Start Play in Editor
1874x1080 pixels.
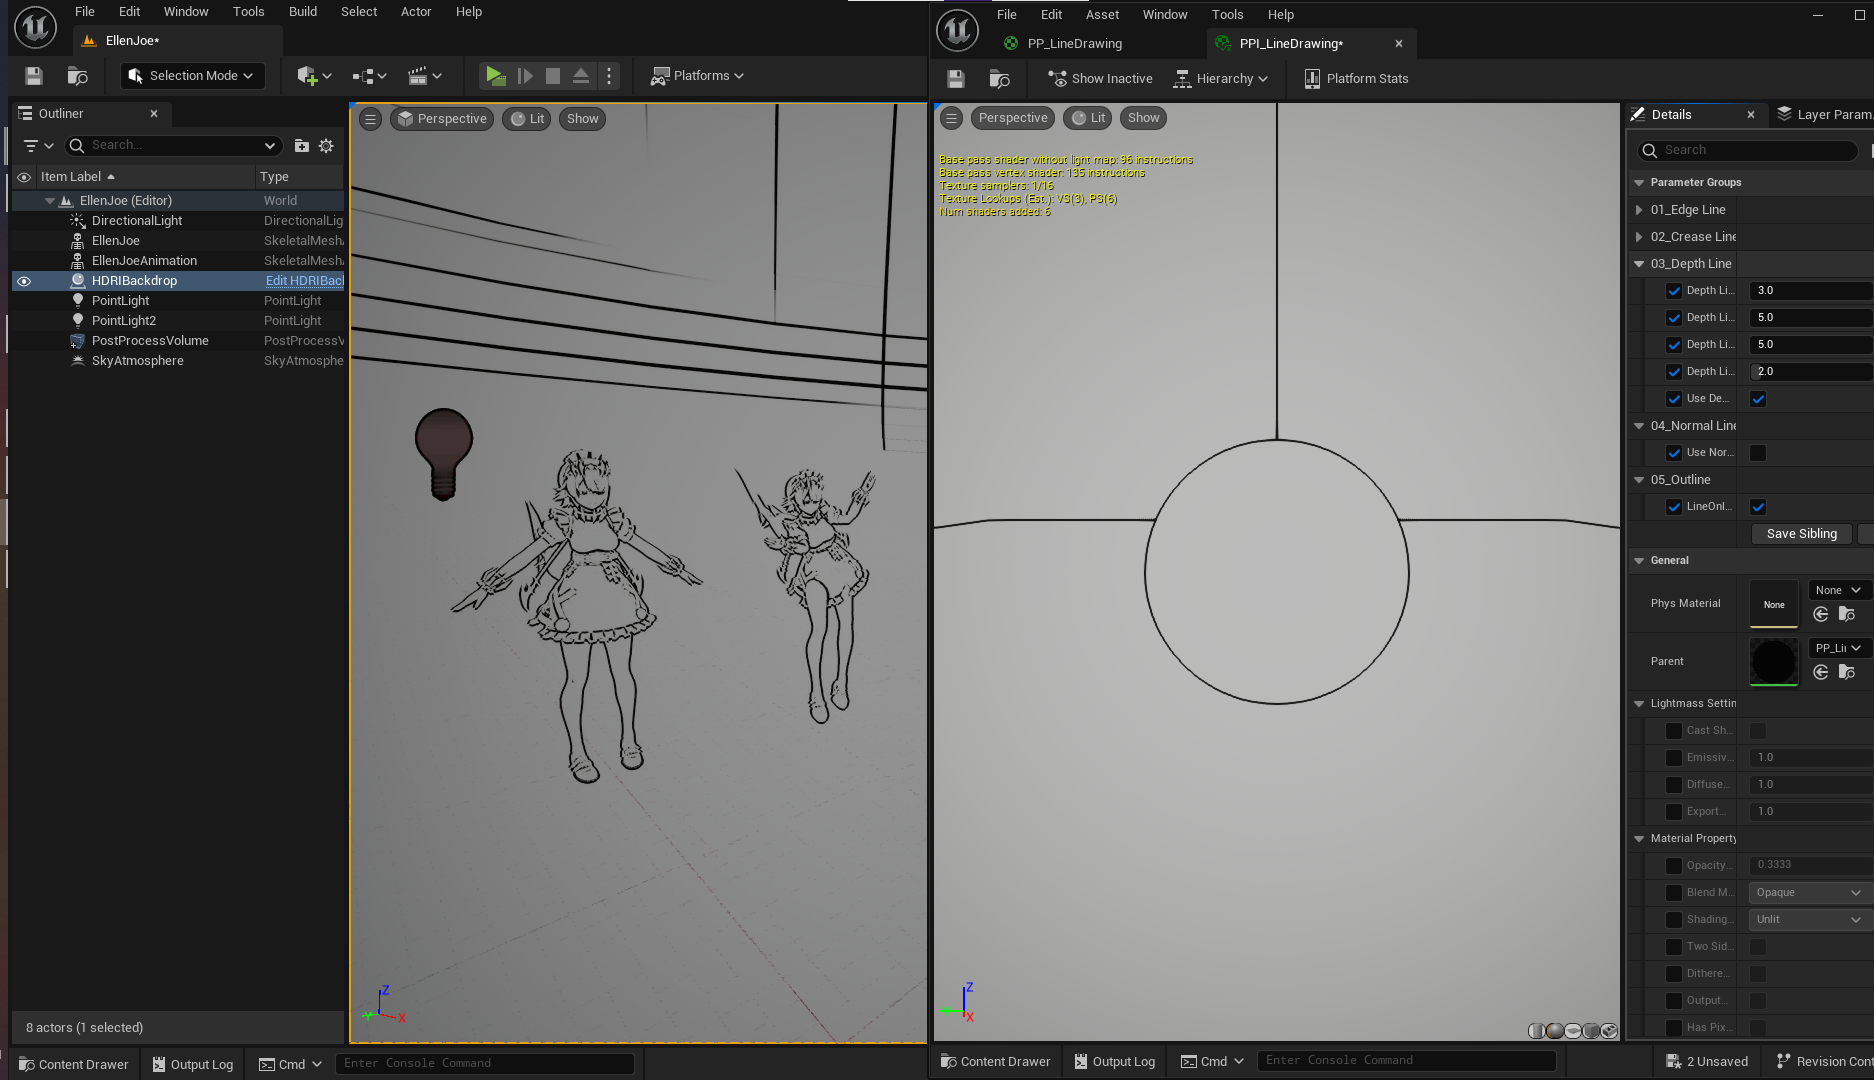tap(495, 76)
